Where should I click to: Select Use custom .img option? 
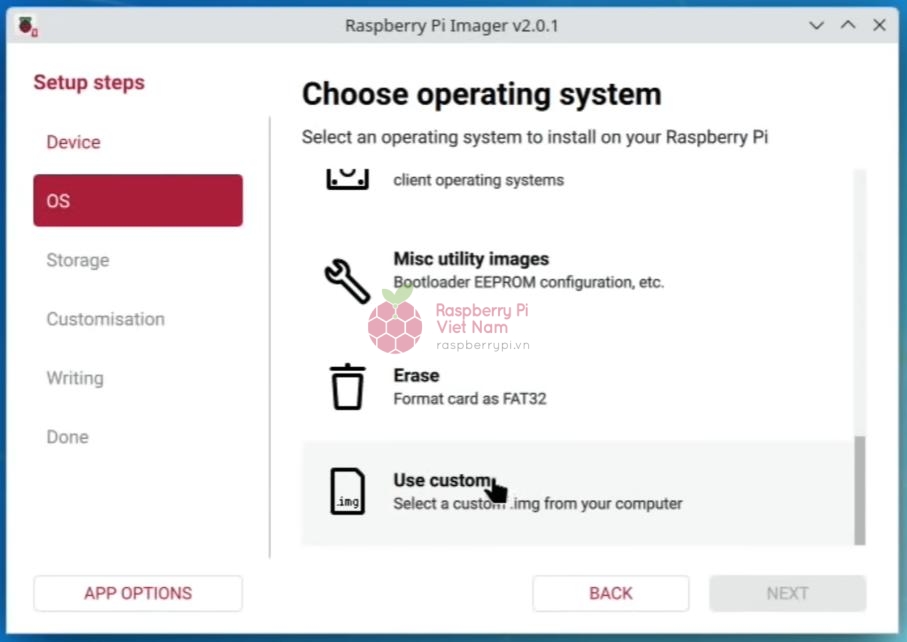pyautogui.click(x=580, y=492)
